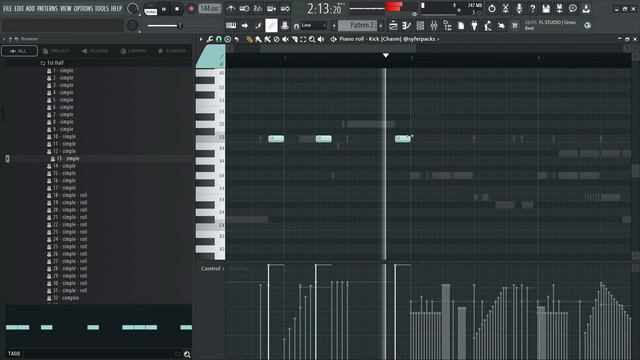The image size is (640, 360).
Task: Toggle Pattern/Song playback mode
Action: (x=151, y=9)
